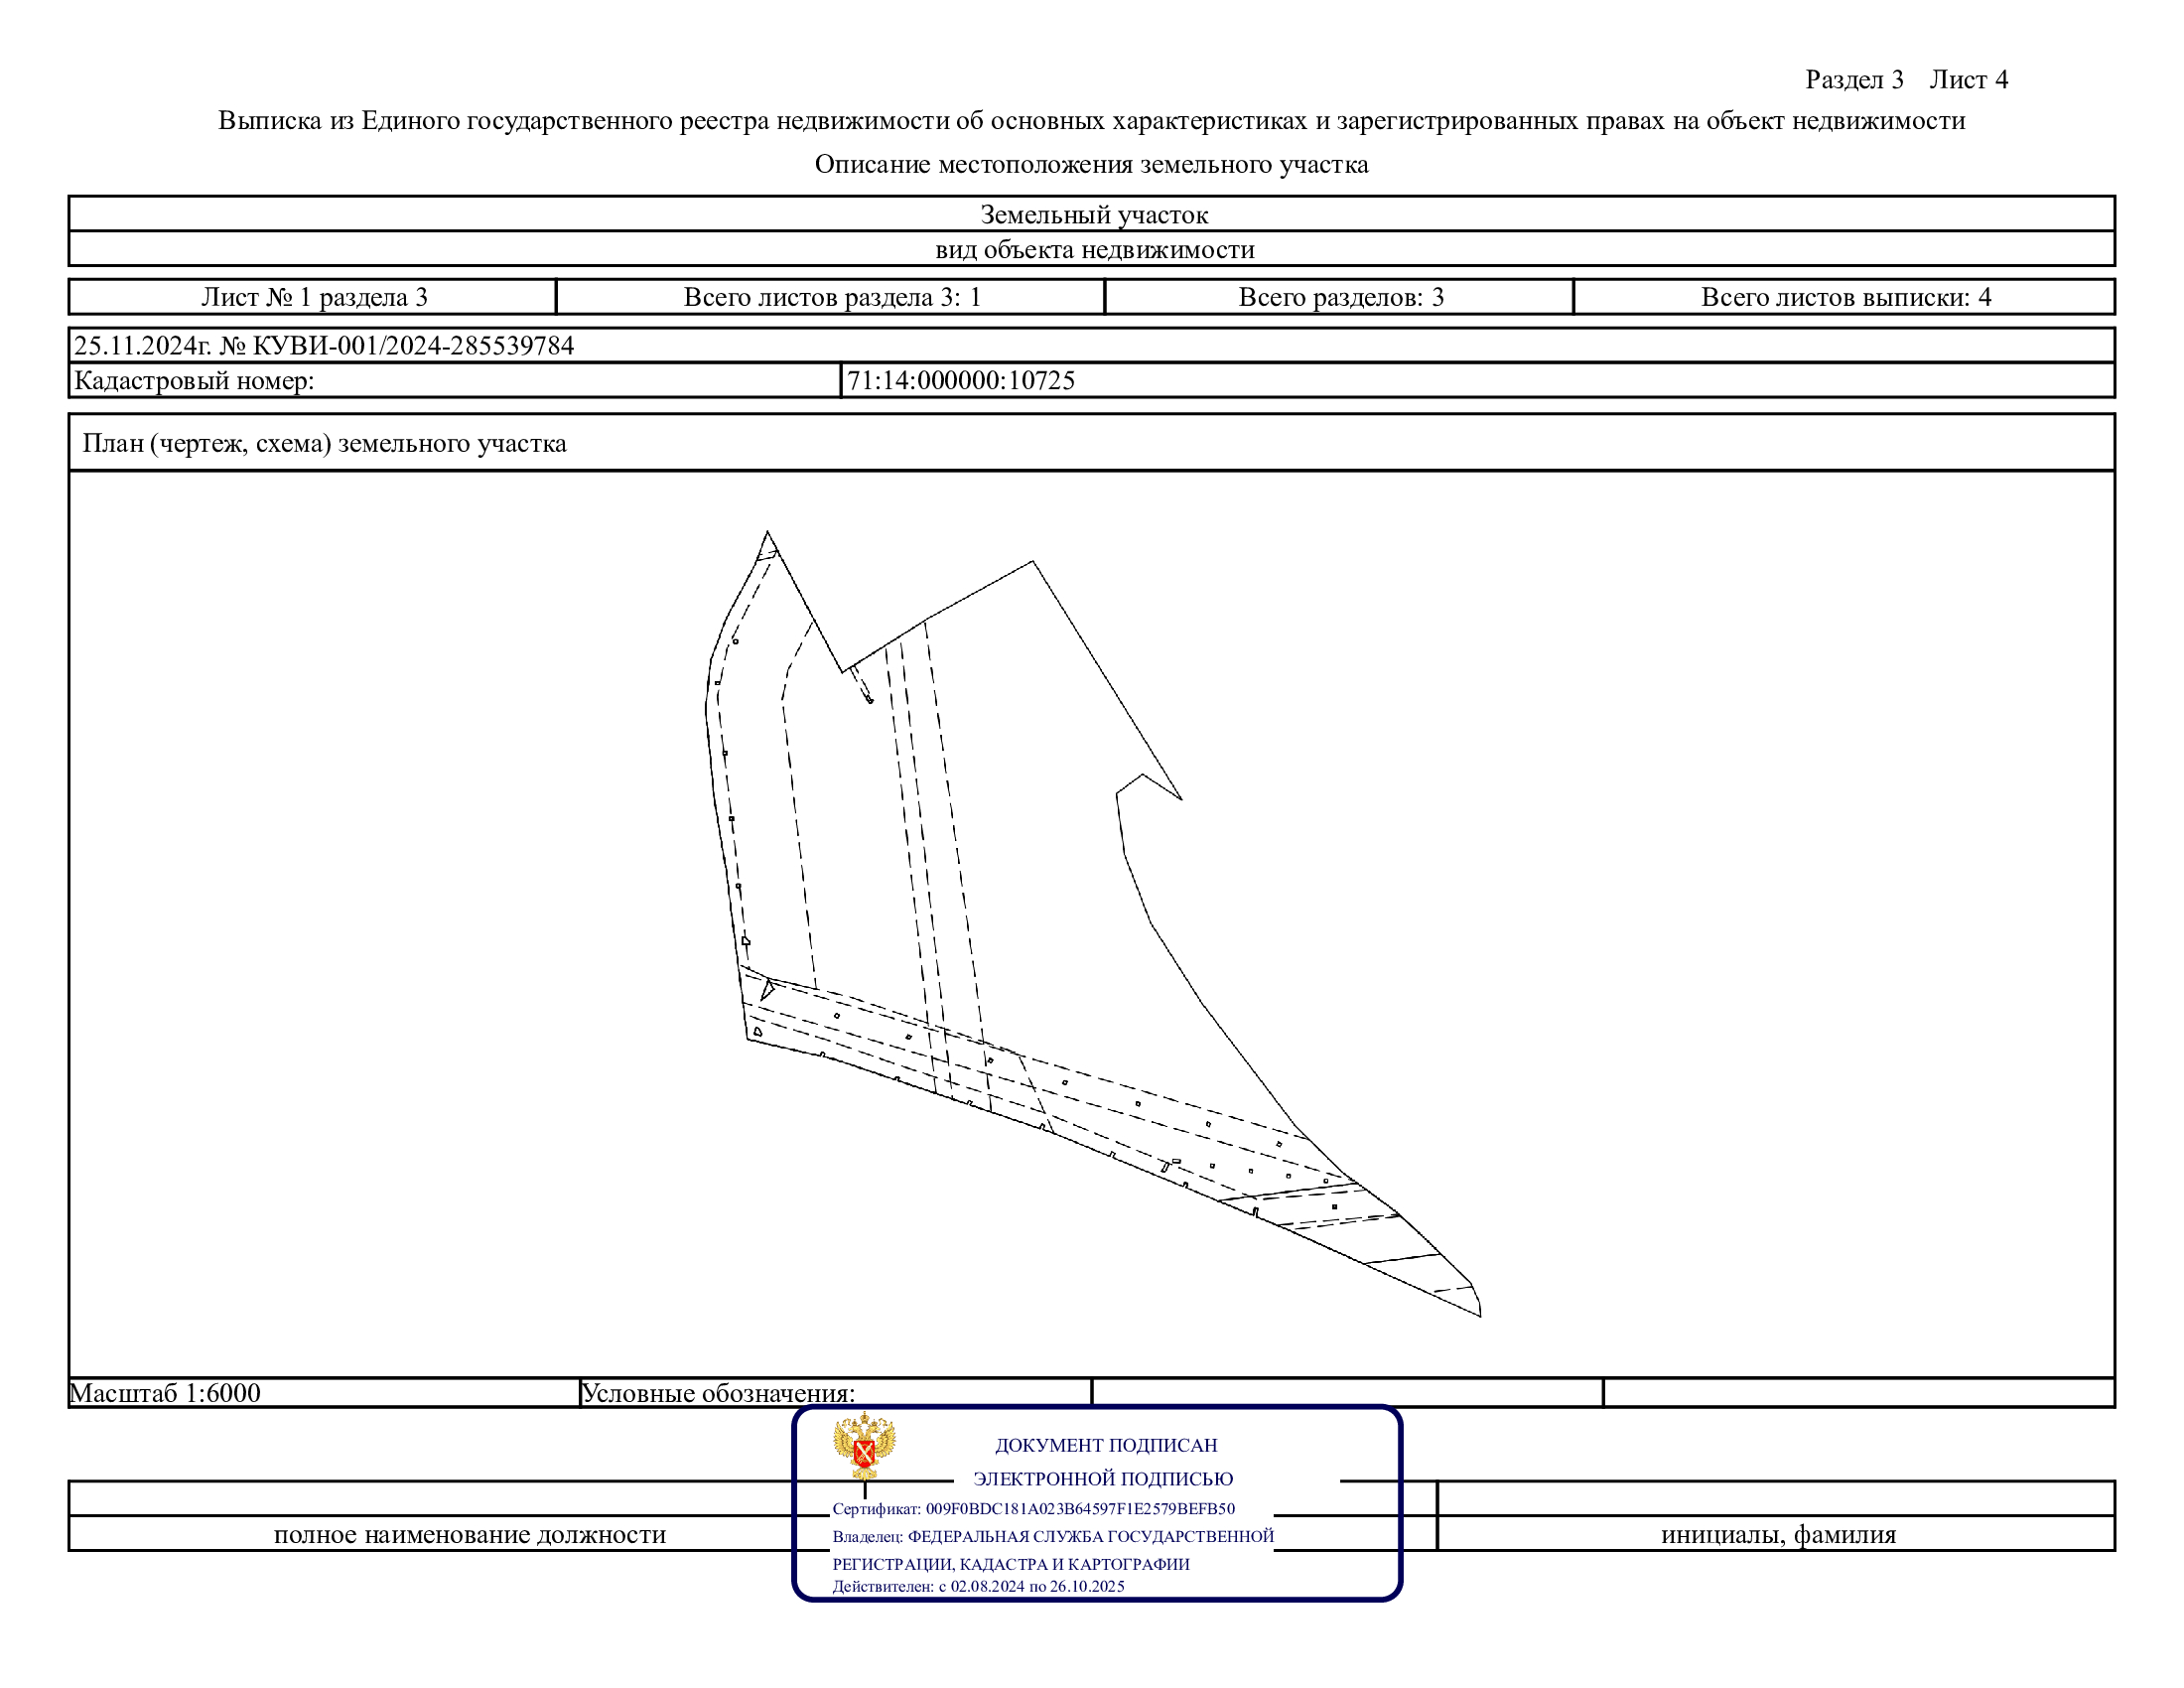Click the 'ДОКУМЕНТ ПОДПИСАН' stamp title

click(1105, 1445)
